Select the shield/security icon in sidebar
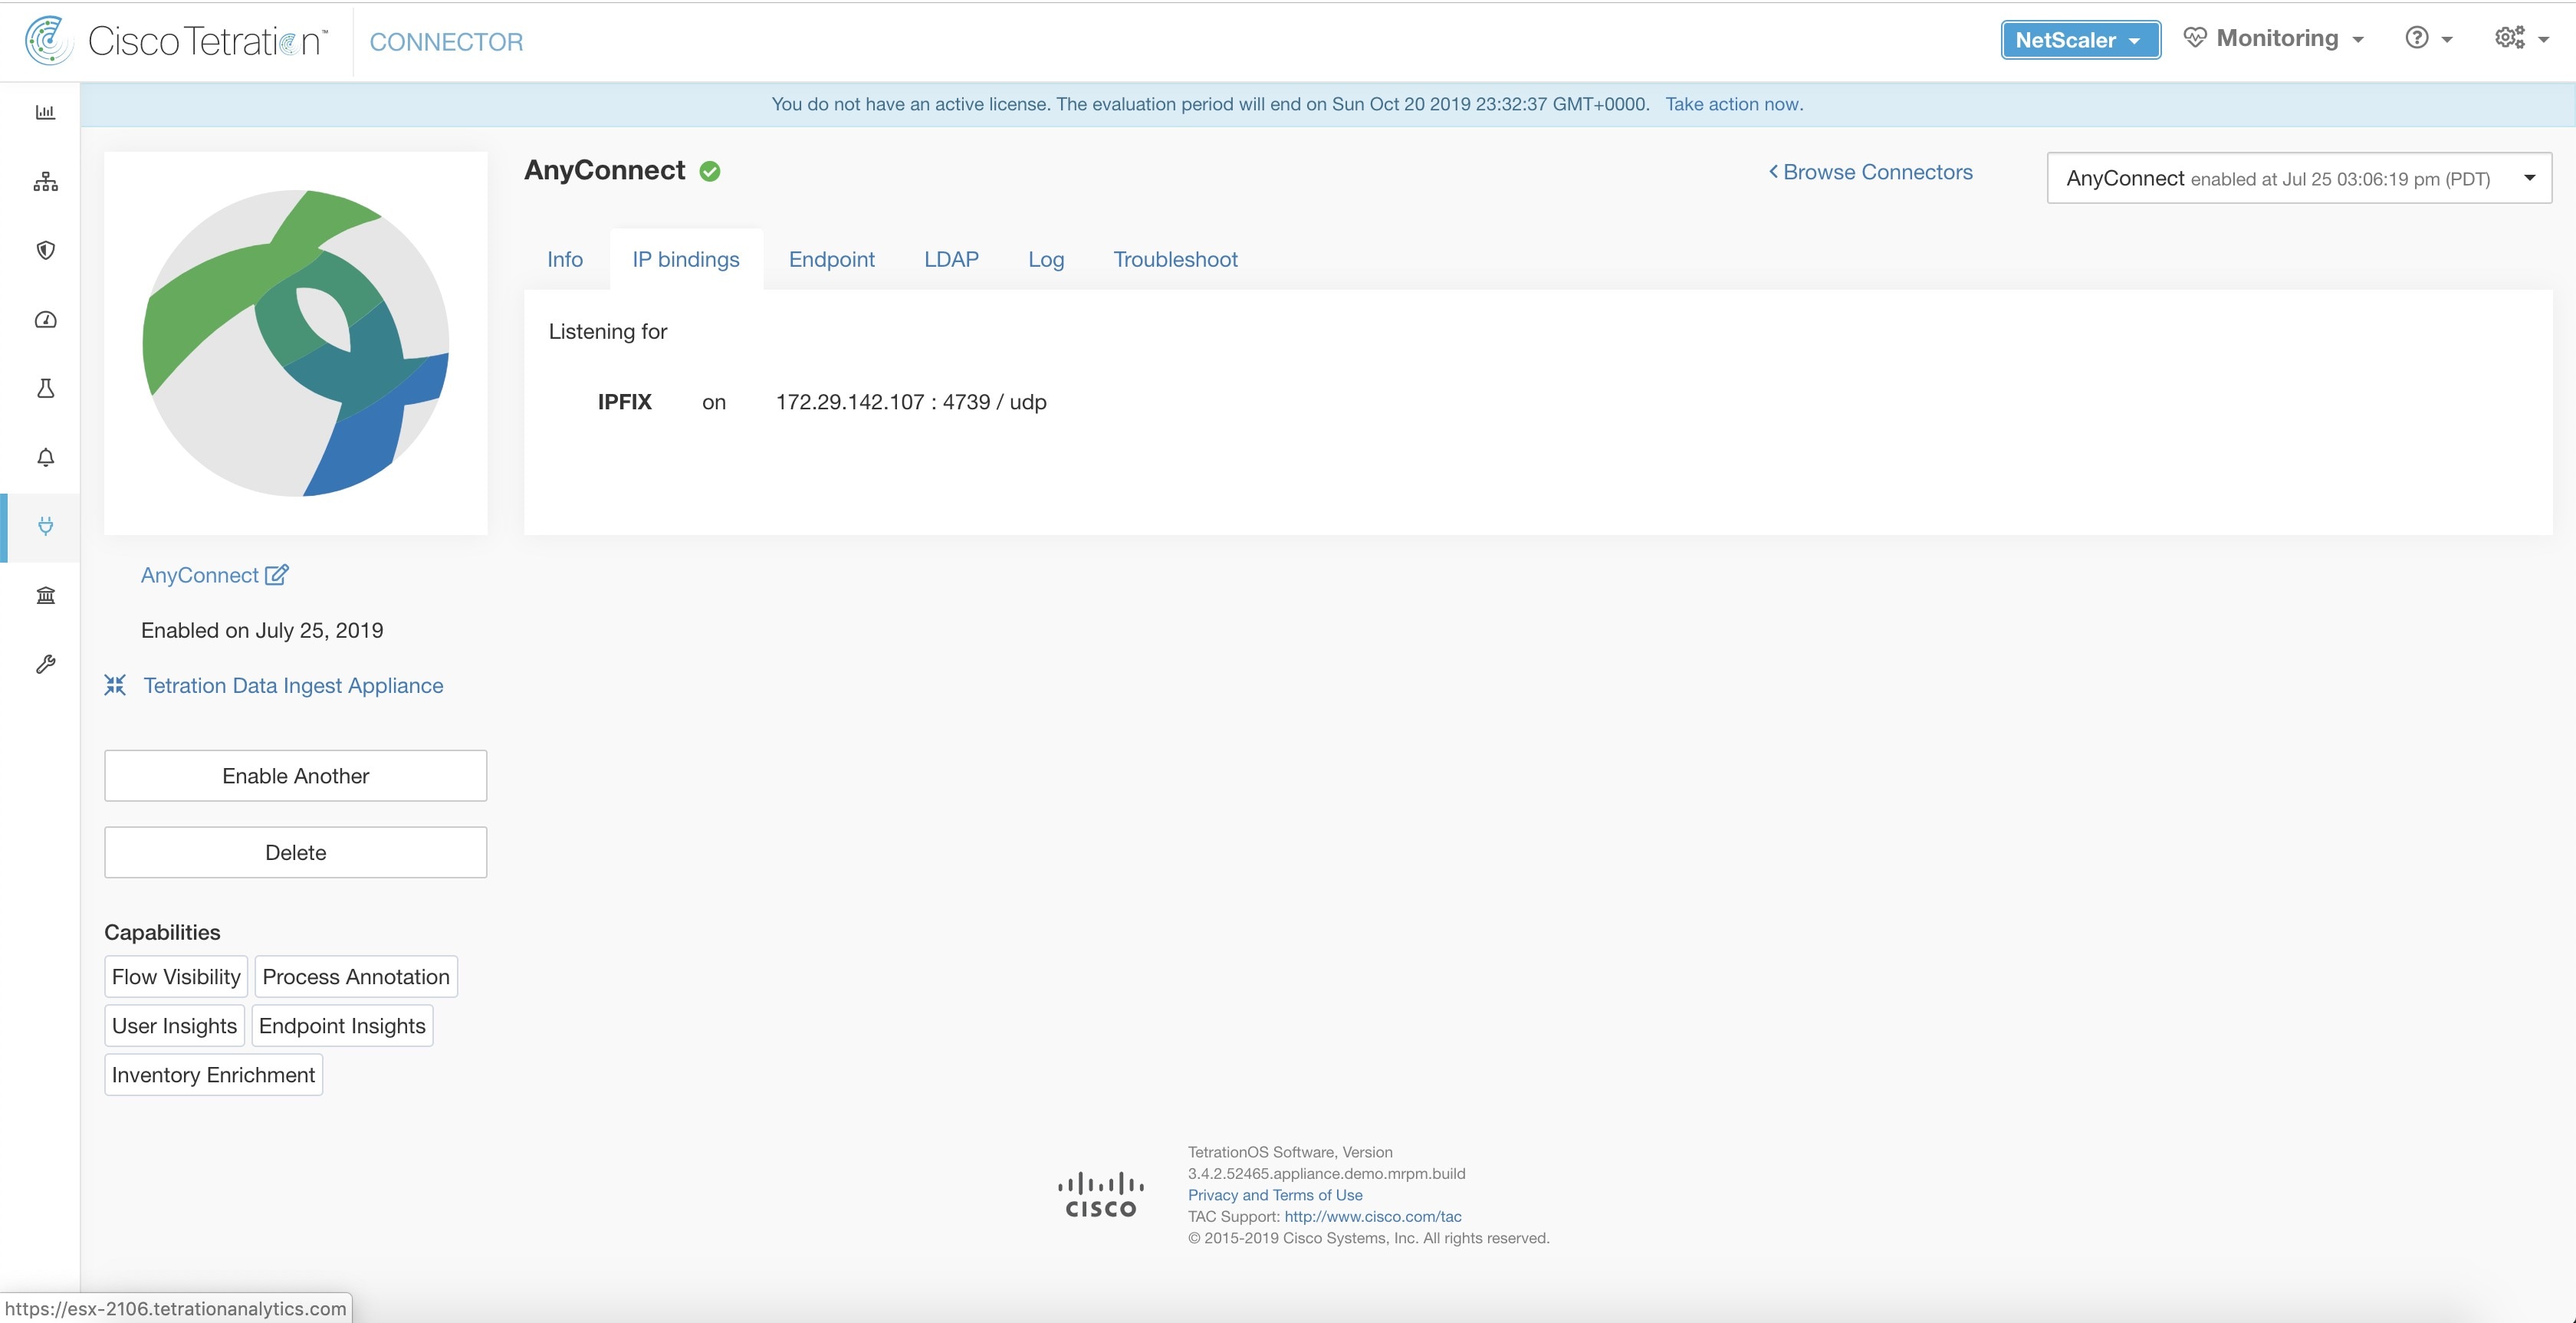The image size is (2576, 1323). point(44,248)
